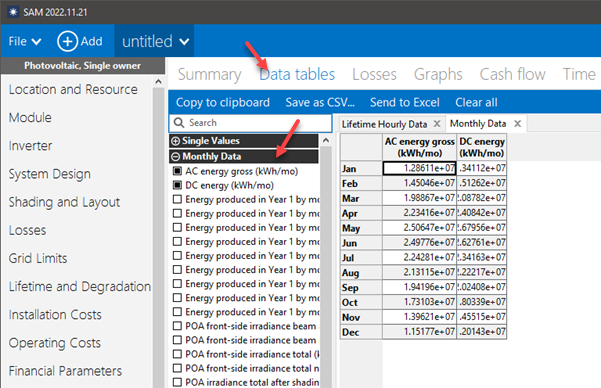Select cell 1.15177e+07 for Dec
601x388 pixels.
point(420,332)
